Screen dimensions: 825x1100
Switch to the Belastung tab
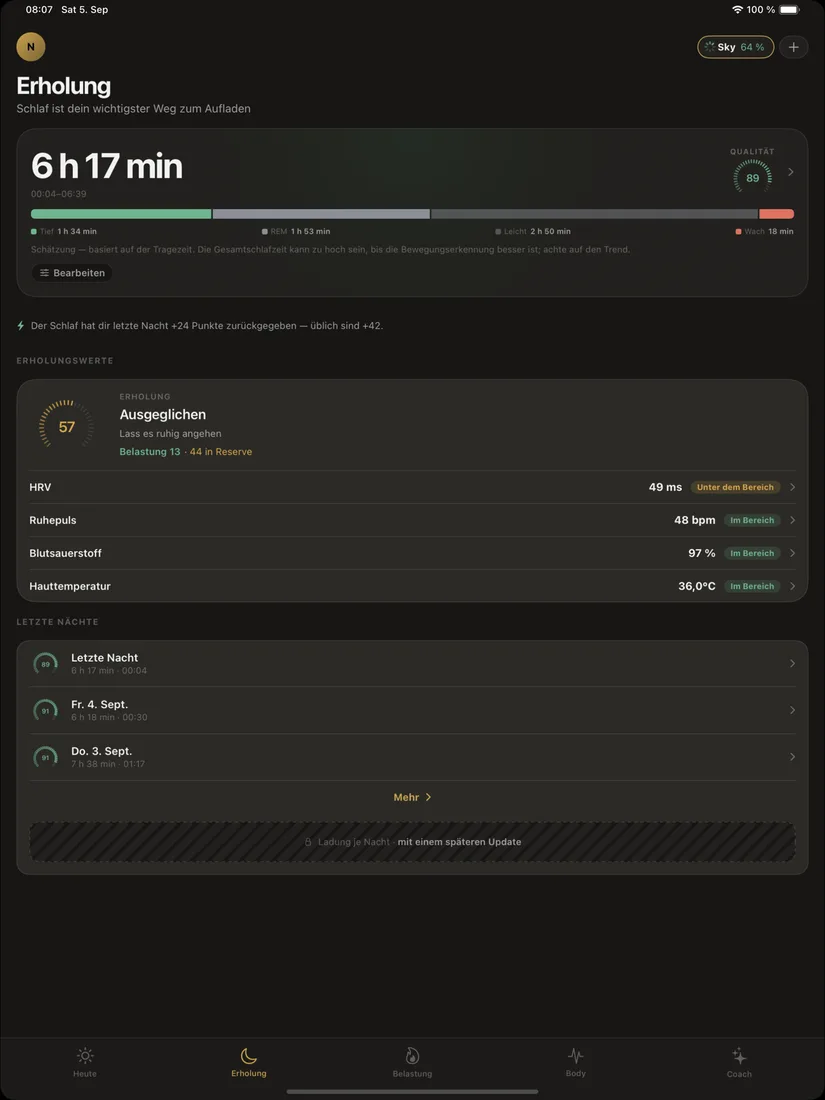[x=412, y=1063]
